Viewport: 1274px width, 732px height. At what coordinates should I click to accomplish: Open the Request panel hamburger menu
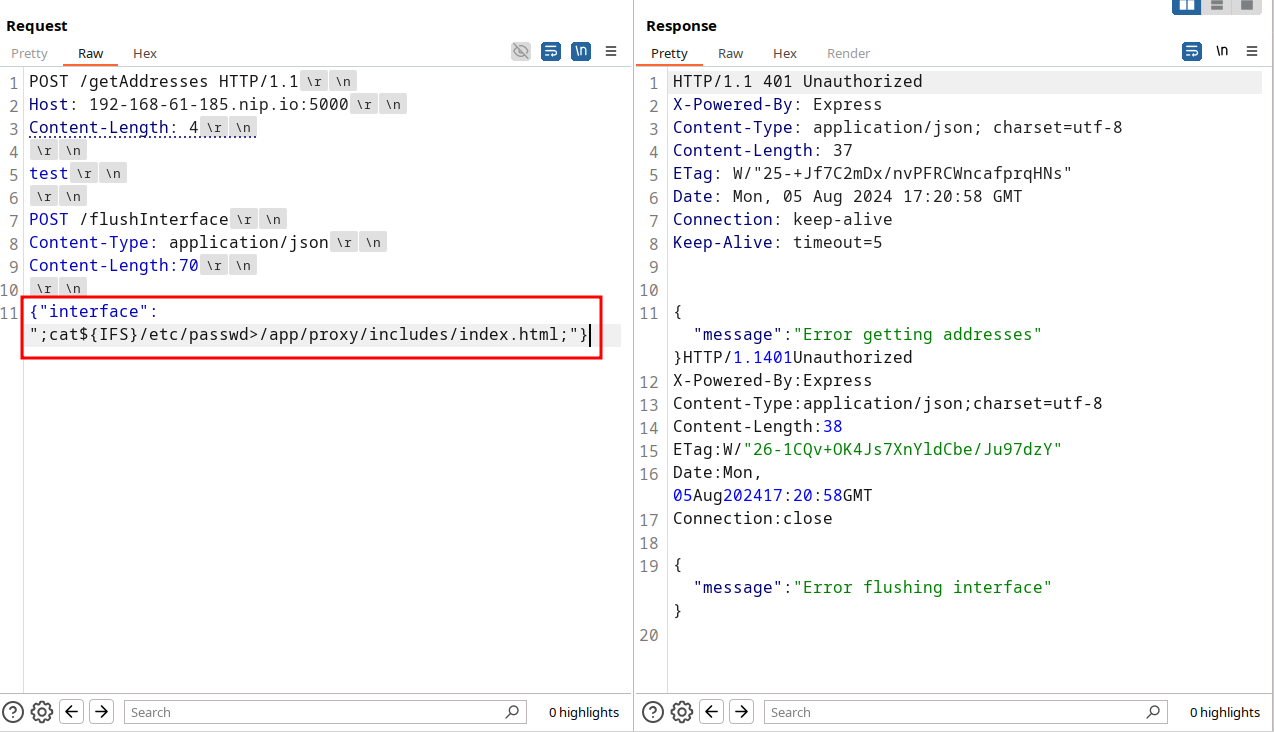pyautogui.click(x=611, y=51)
